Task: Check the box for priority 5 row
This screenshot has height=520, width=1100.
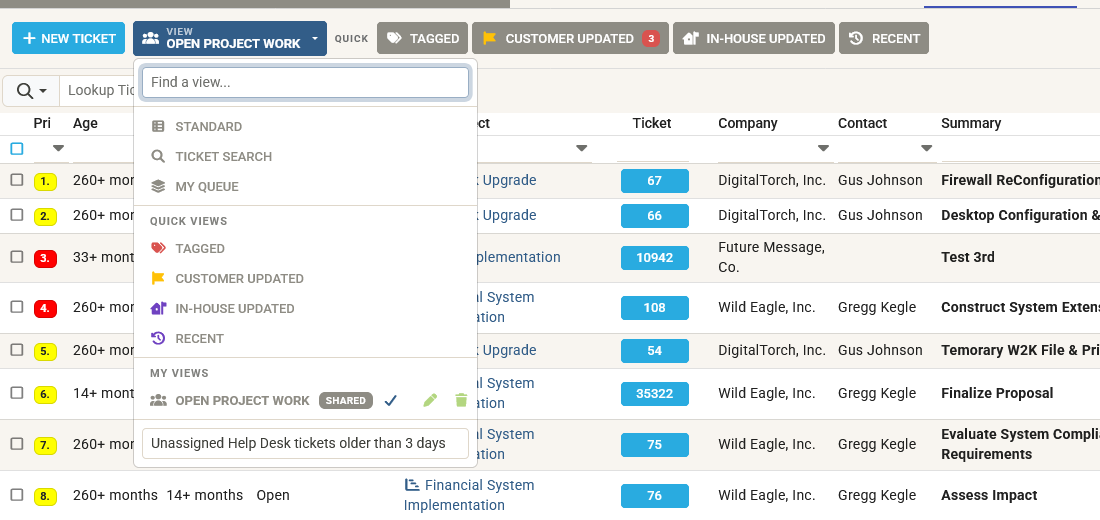Action: [17, 350]
